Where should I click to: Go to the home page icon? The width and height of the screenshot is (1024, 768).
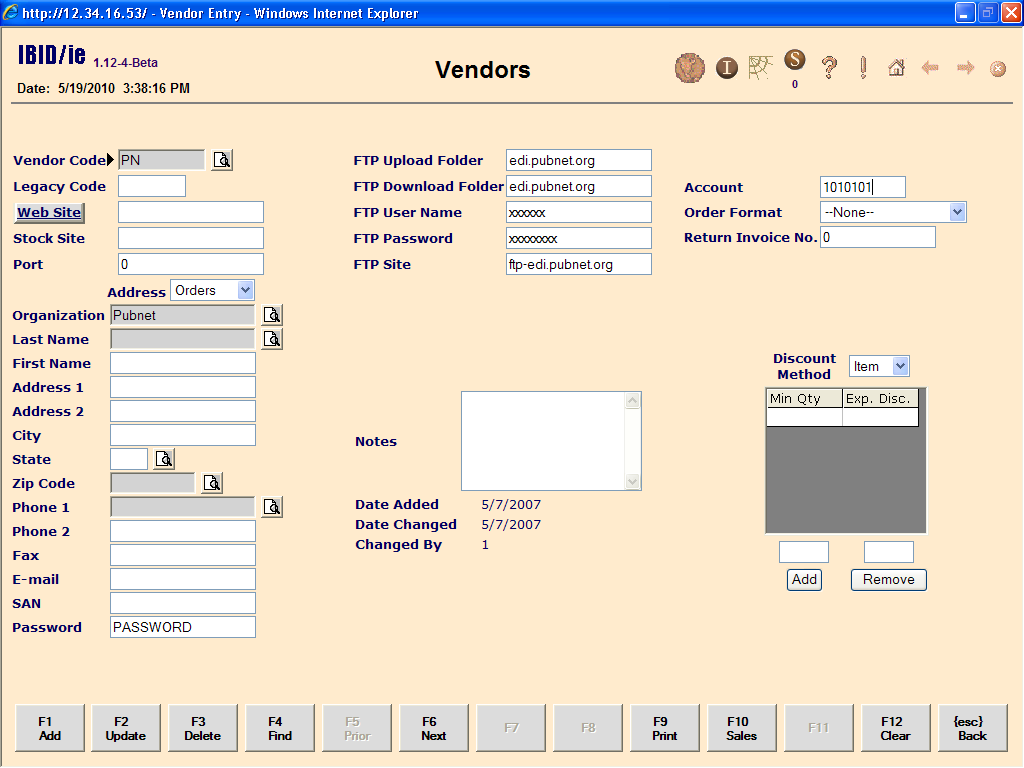point(896,68)
